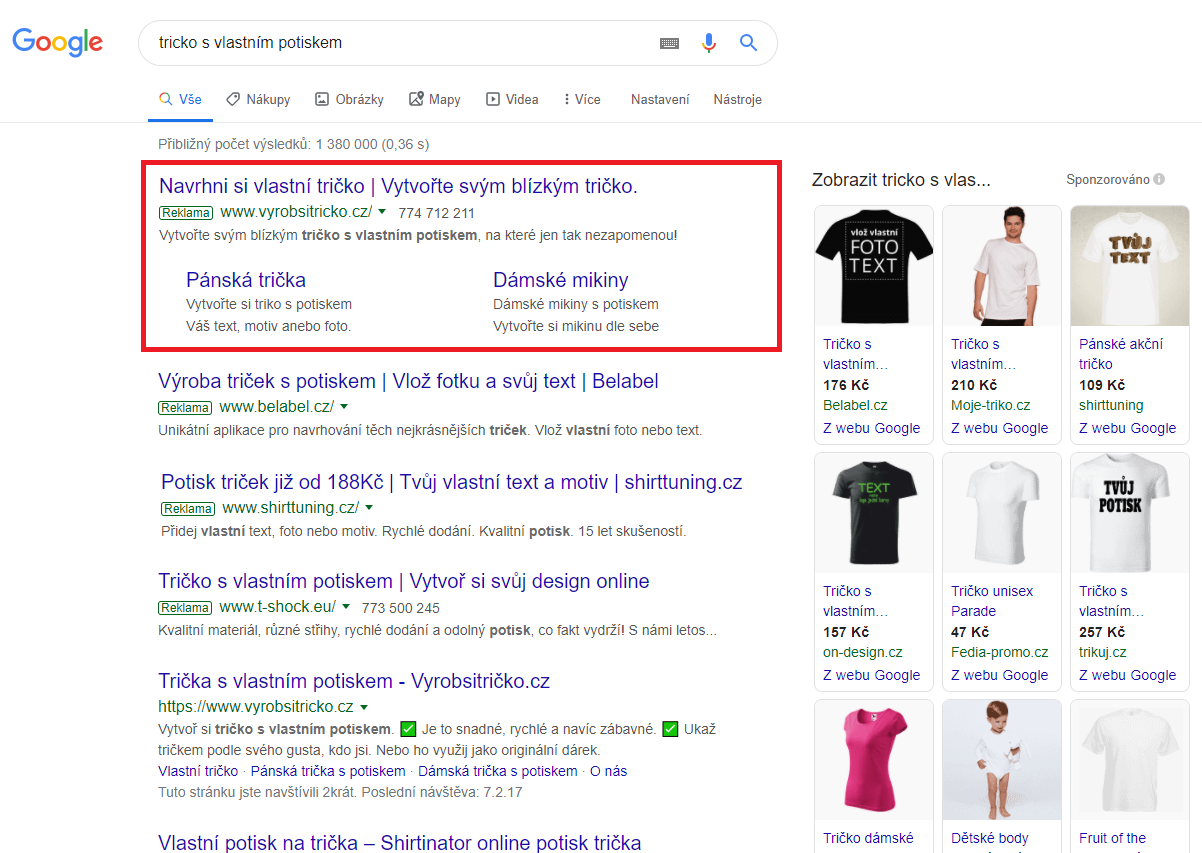1202x853 pixels.
Task: Expand dropdown arrow next to www.vyrobsitricko.cz
Action: pos(382,212)
